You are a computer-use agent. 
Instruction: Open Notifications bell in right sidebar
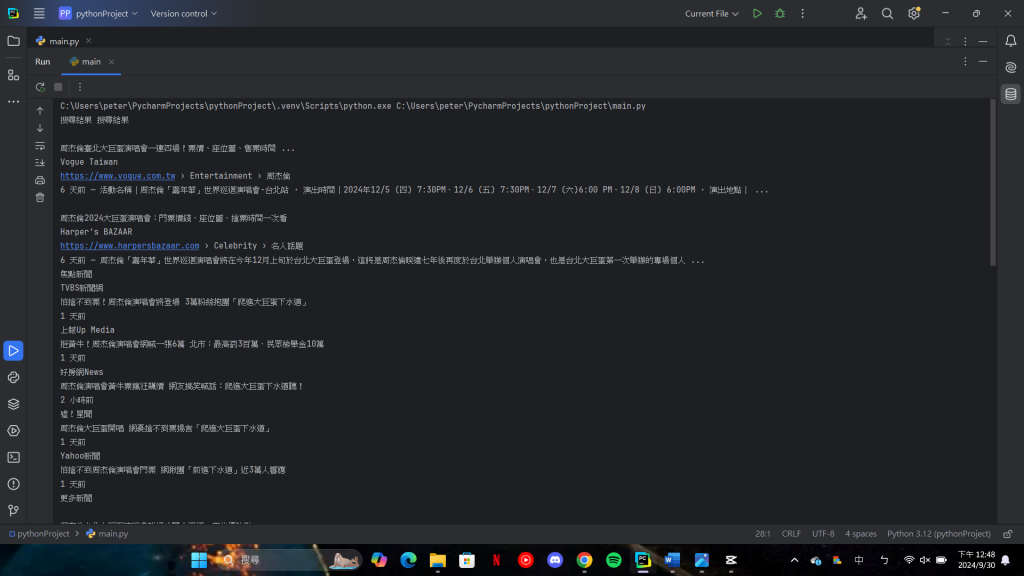(x=1010, y=41)
